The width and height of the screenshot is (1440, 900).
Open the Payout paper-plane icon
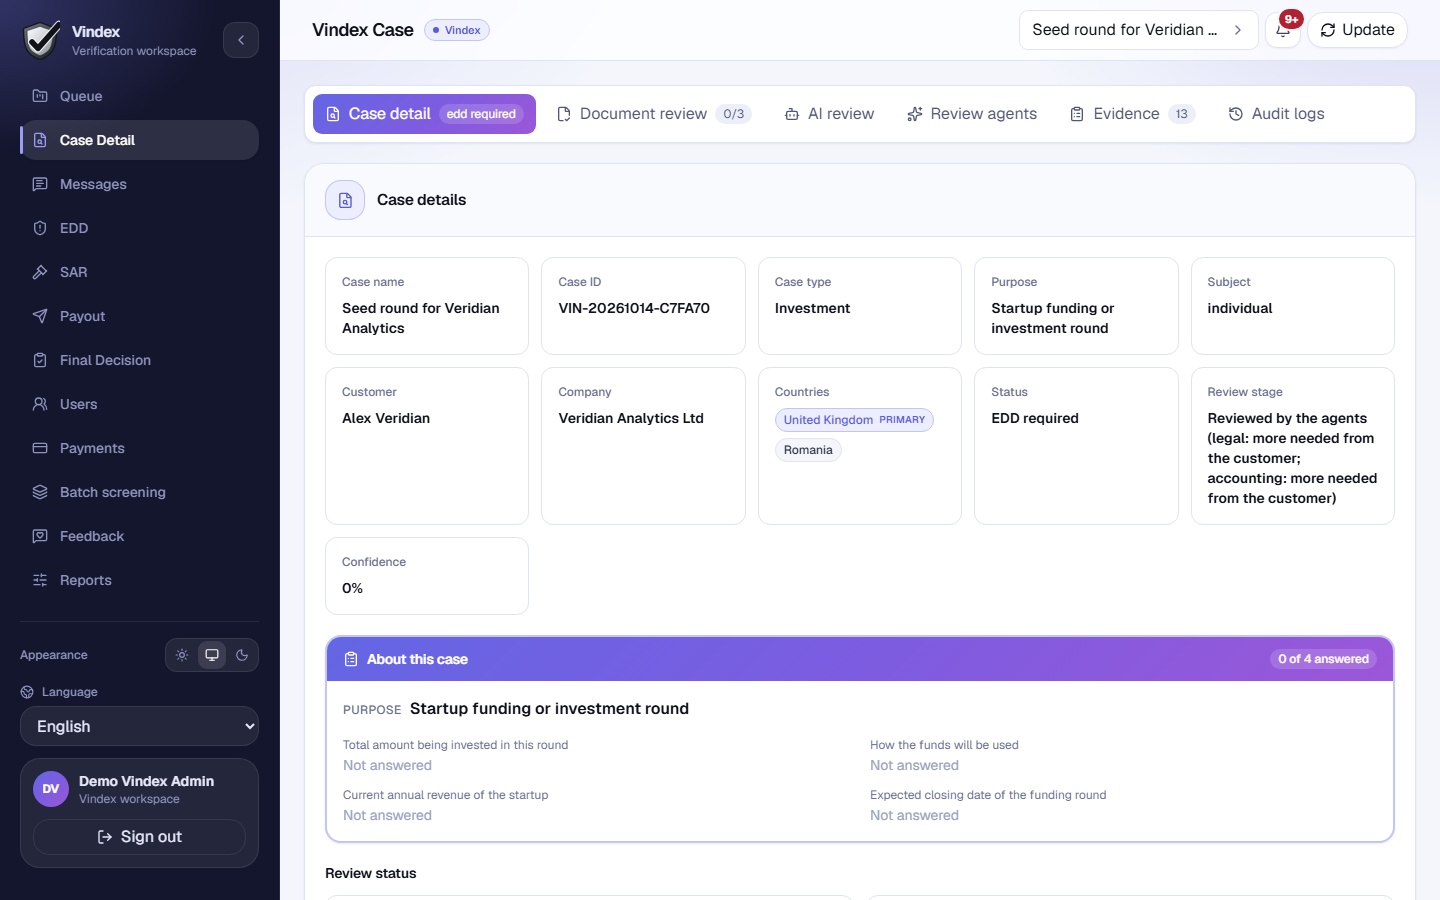40,316
